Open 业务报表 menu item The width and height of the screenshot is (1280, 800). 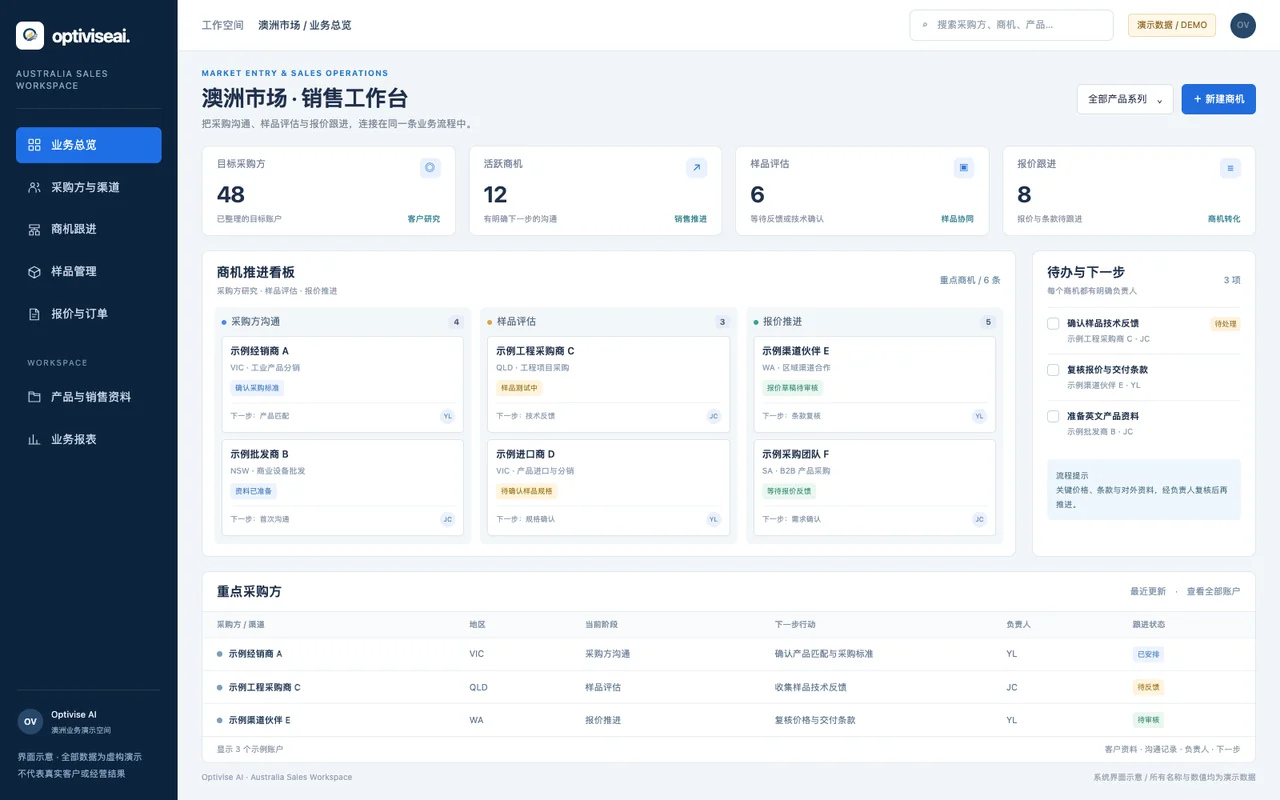(88, 439)
